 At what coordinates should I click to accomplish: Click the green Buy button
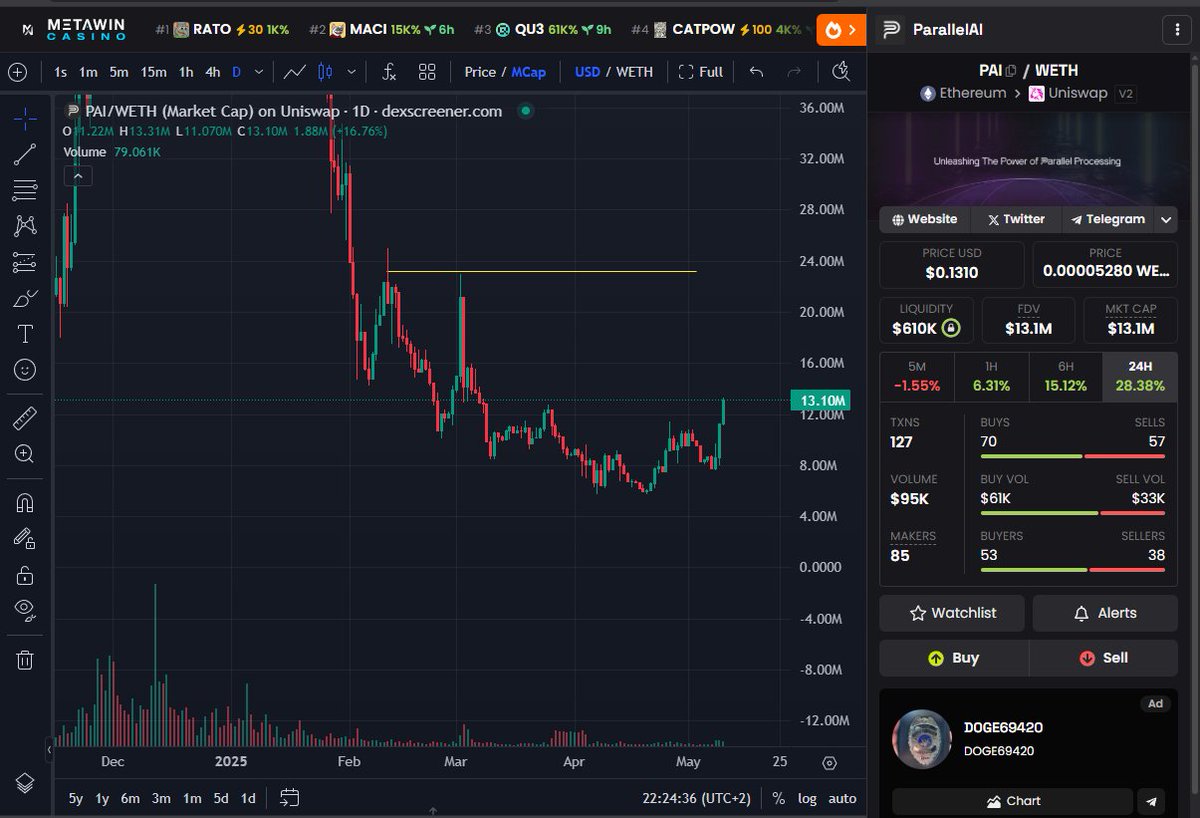tap(954, 658)
